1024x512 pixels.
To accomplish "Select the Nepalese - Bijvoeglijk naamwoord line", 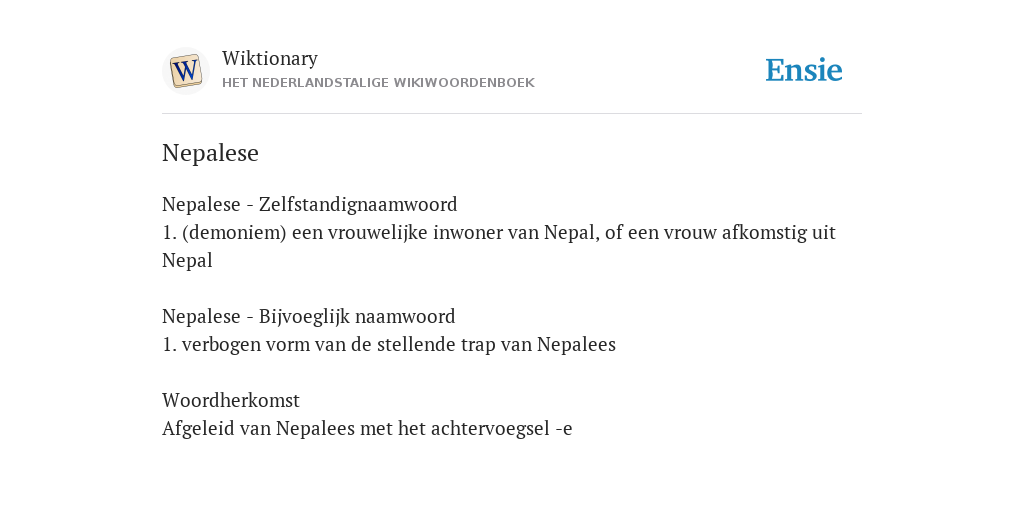I will 308,317.
